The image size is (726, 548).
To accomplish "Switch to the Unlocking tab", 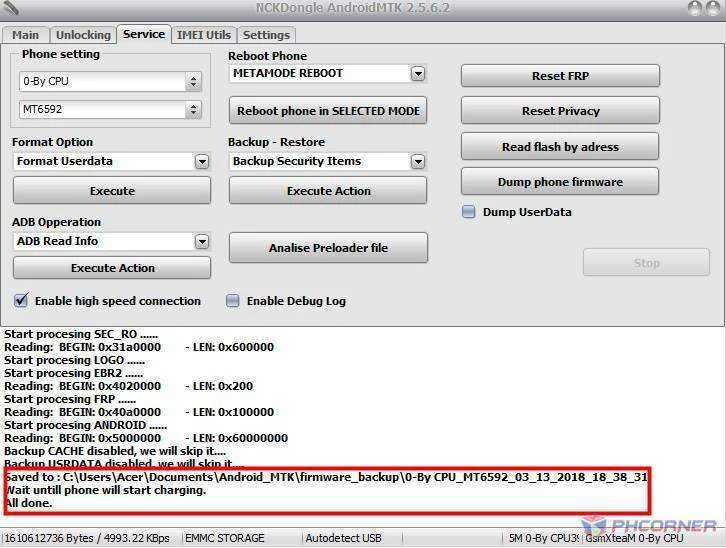I will click(83, 35).
